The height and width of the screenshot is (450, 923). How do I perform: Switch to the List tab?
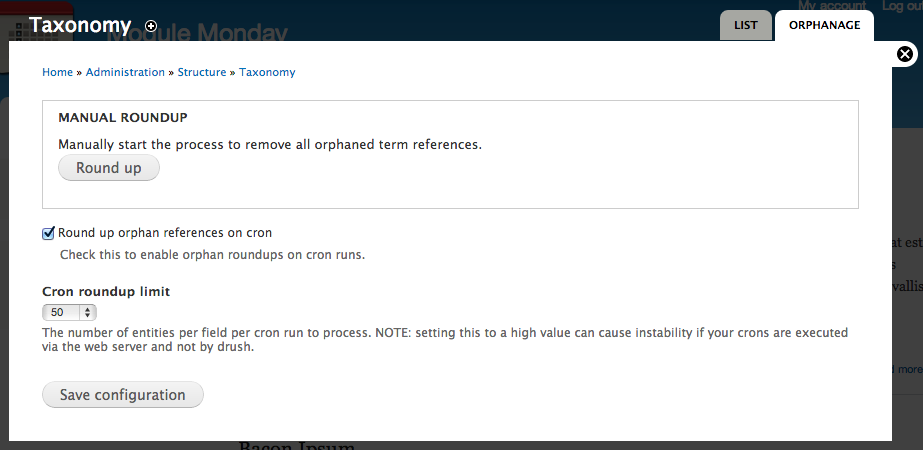tap(745, 25)
